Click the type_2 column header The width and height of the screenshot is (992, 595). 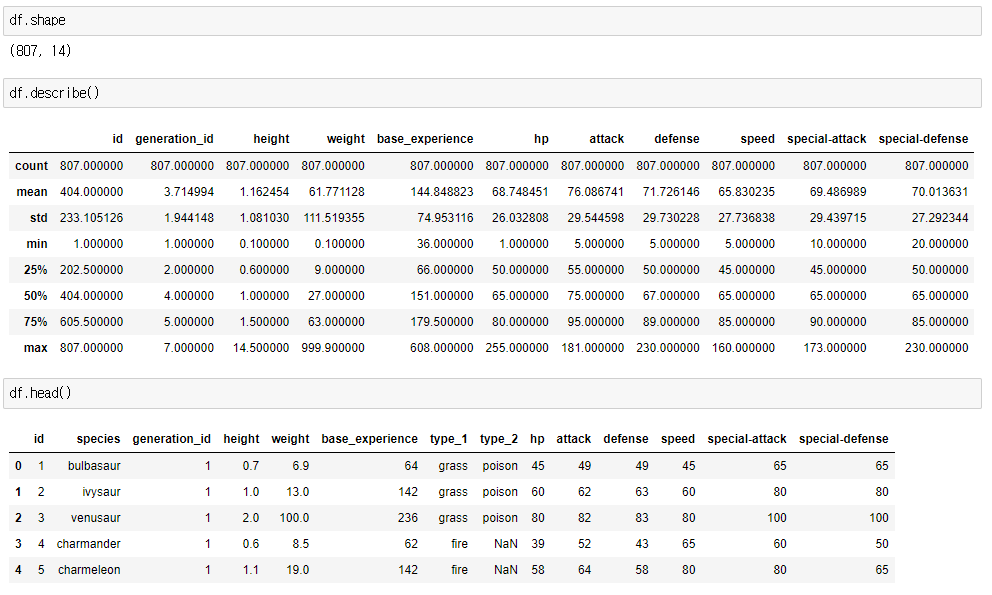coord(499,439)
